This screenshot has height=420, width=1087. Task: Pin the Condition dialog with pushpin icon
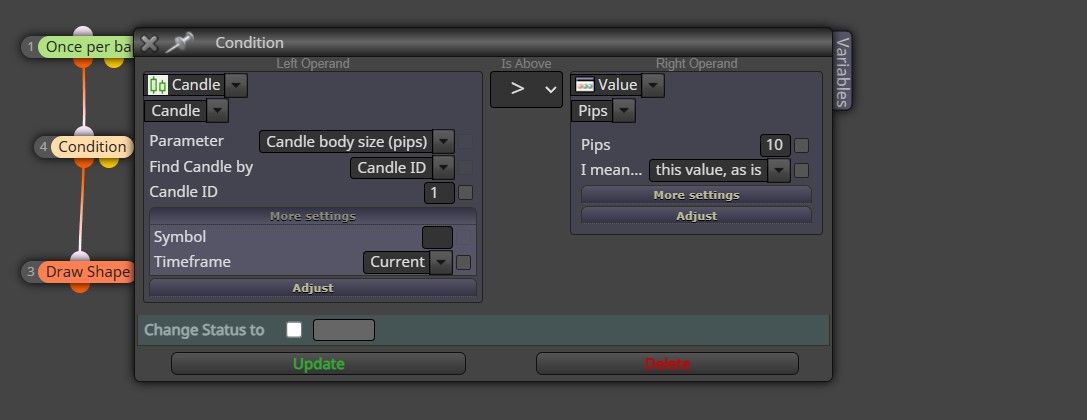point(180,43)
